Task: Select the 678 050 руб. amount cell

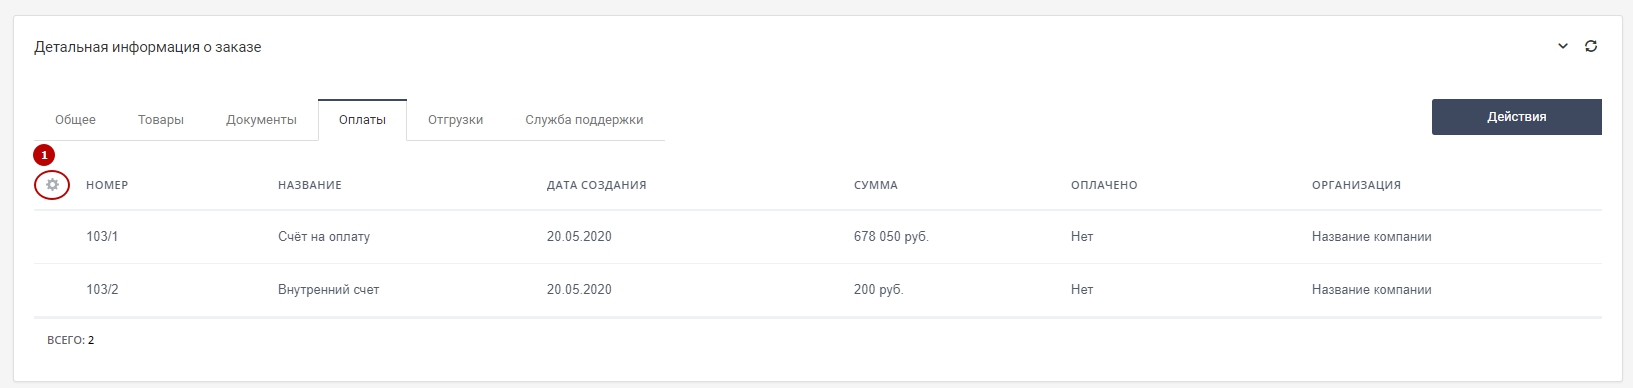Action: click(x=891, y=237)
